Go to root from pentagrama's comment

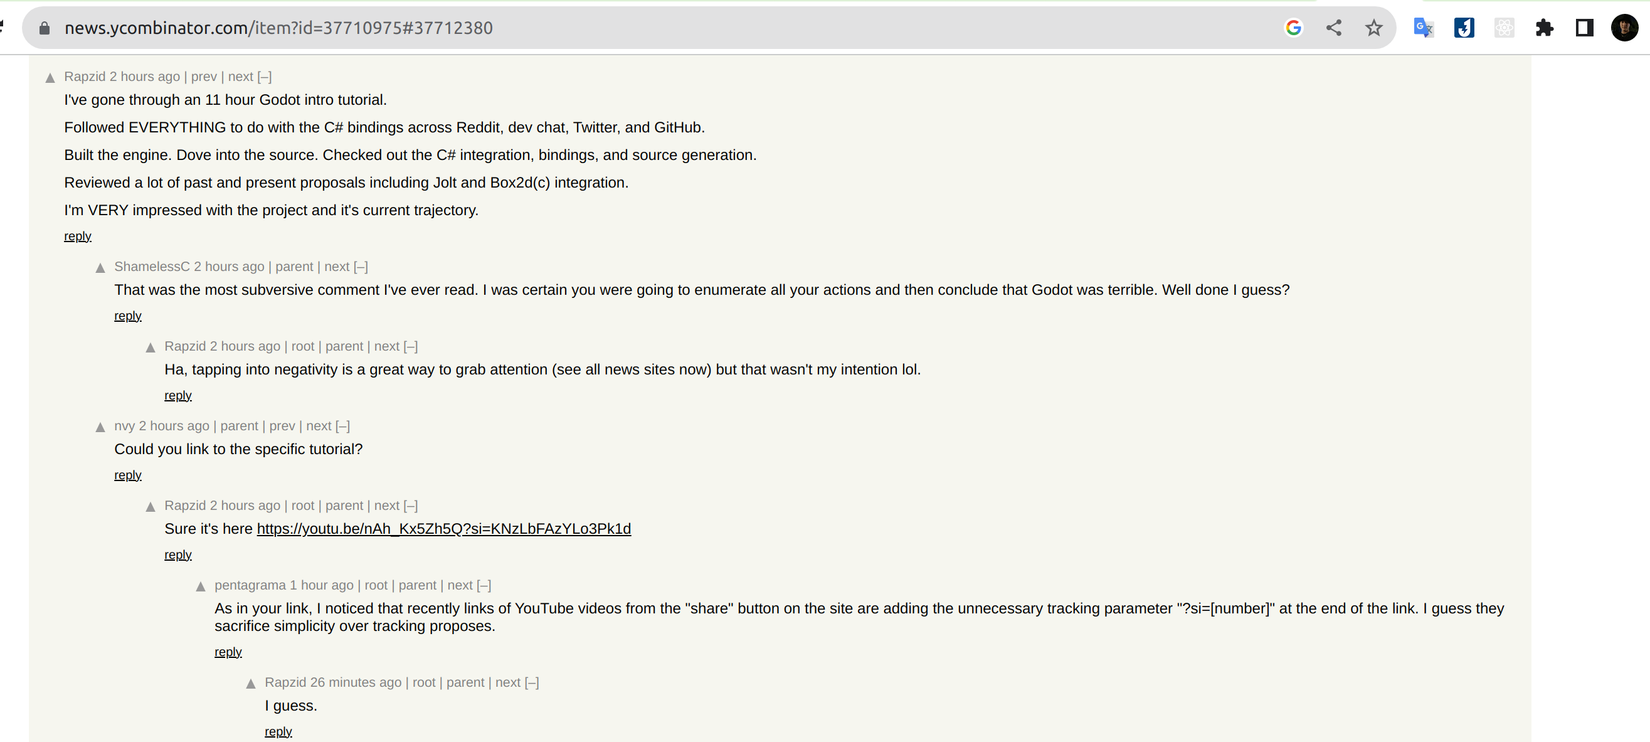(x=376, y=585)
